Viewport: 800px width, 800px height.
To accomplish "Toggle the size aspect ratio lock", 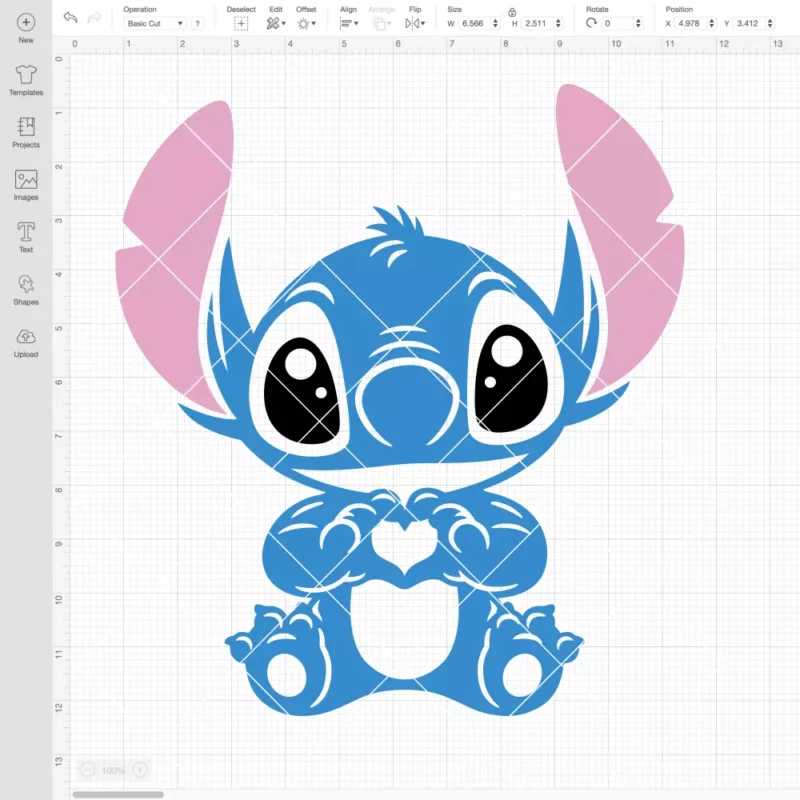I will (512, 12).
